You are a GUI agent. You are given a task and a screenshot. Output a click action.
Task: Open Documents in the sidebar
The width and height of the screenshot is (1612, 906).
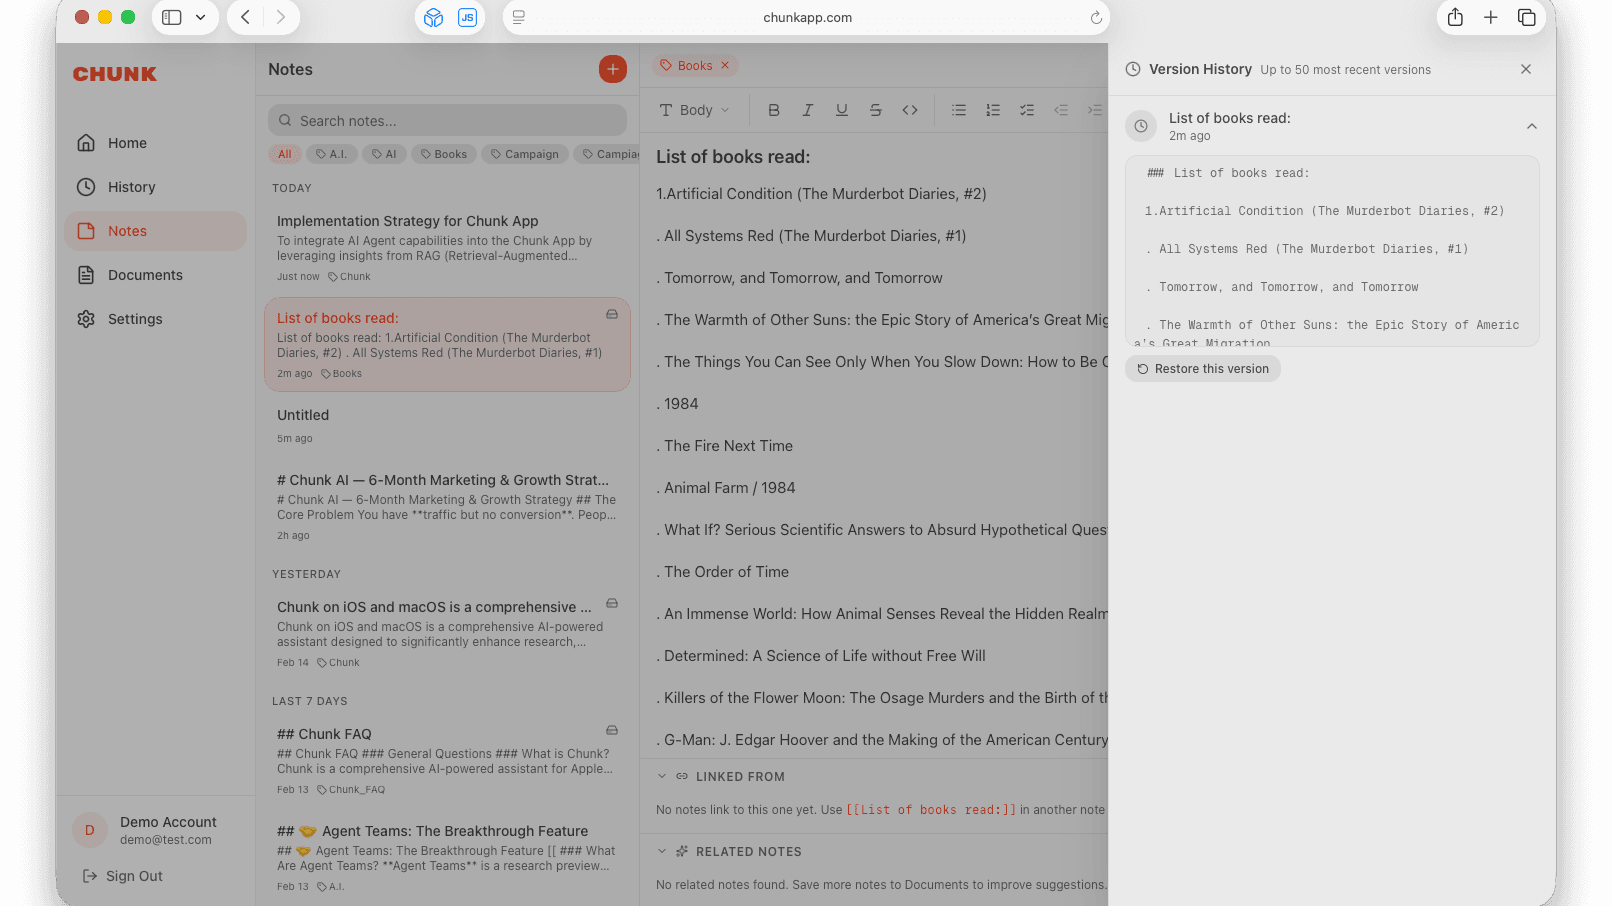point(145,275)
